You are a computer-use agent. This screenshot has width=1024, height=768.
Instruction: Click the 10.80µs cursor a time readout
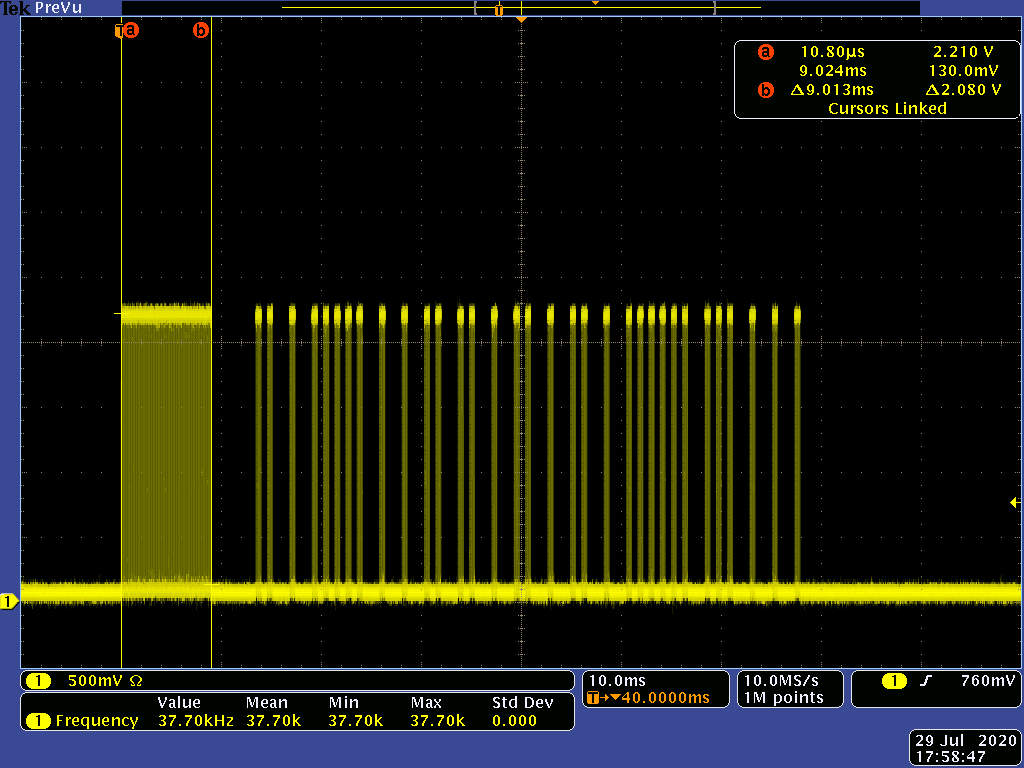click(832, 52)
